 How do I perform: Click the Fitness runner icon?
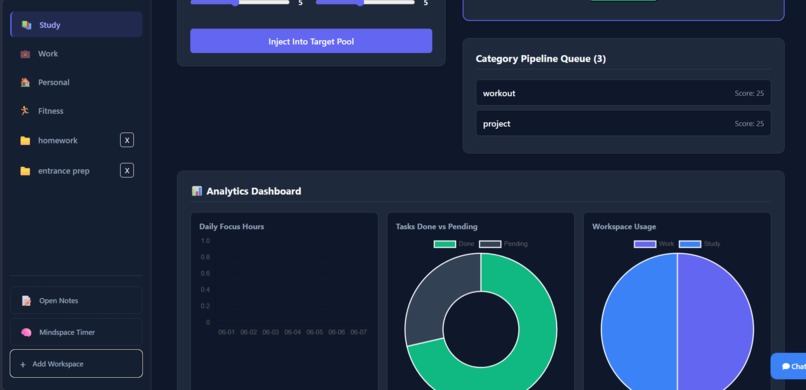click(x=25, y=111)
